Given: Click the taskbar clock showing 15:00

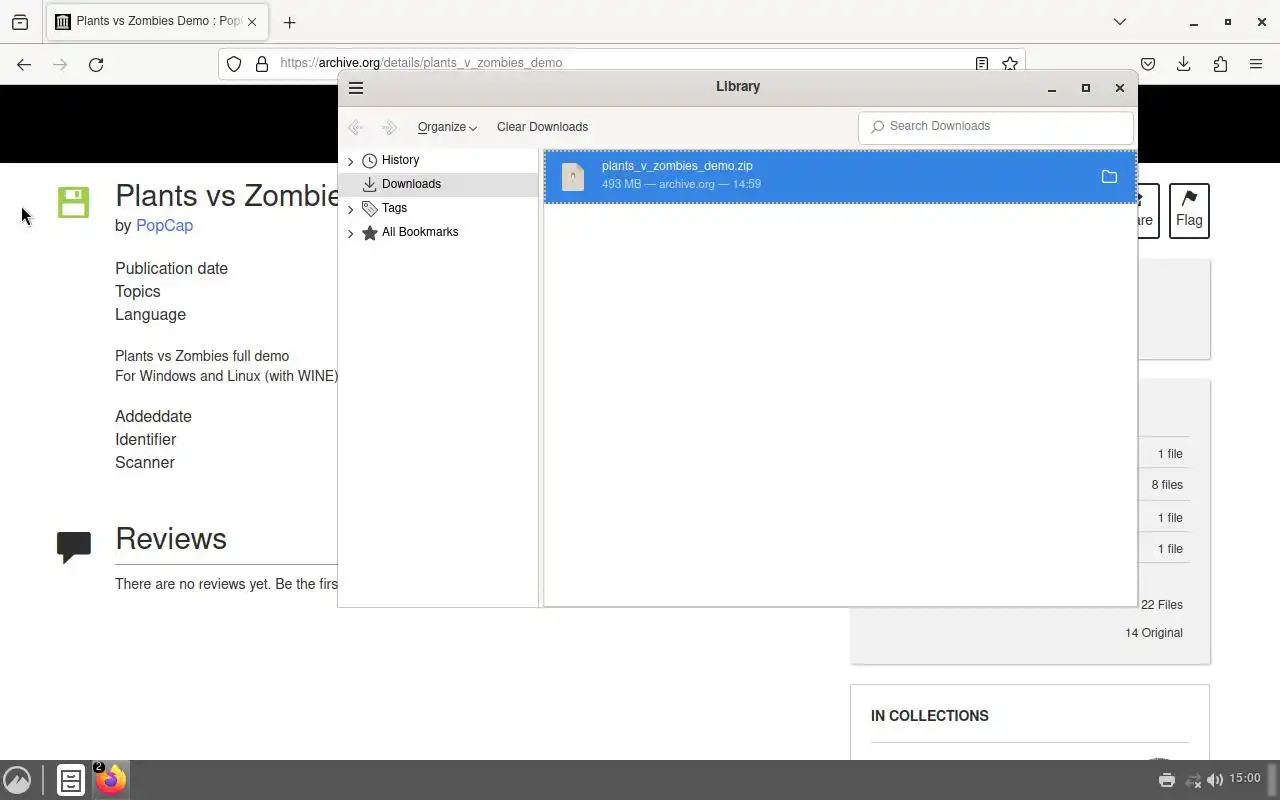Looking at the screenshot, I should [1245, 778].
